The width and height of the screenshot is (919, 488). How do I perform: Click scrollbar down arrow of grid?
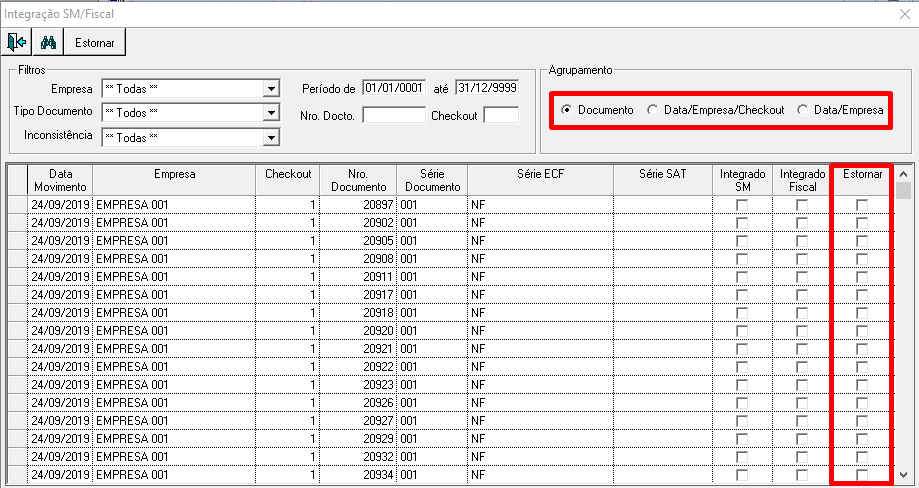click(904, 475)
